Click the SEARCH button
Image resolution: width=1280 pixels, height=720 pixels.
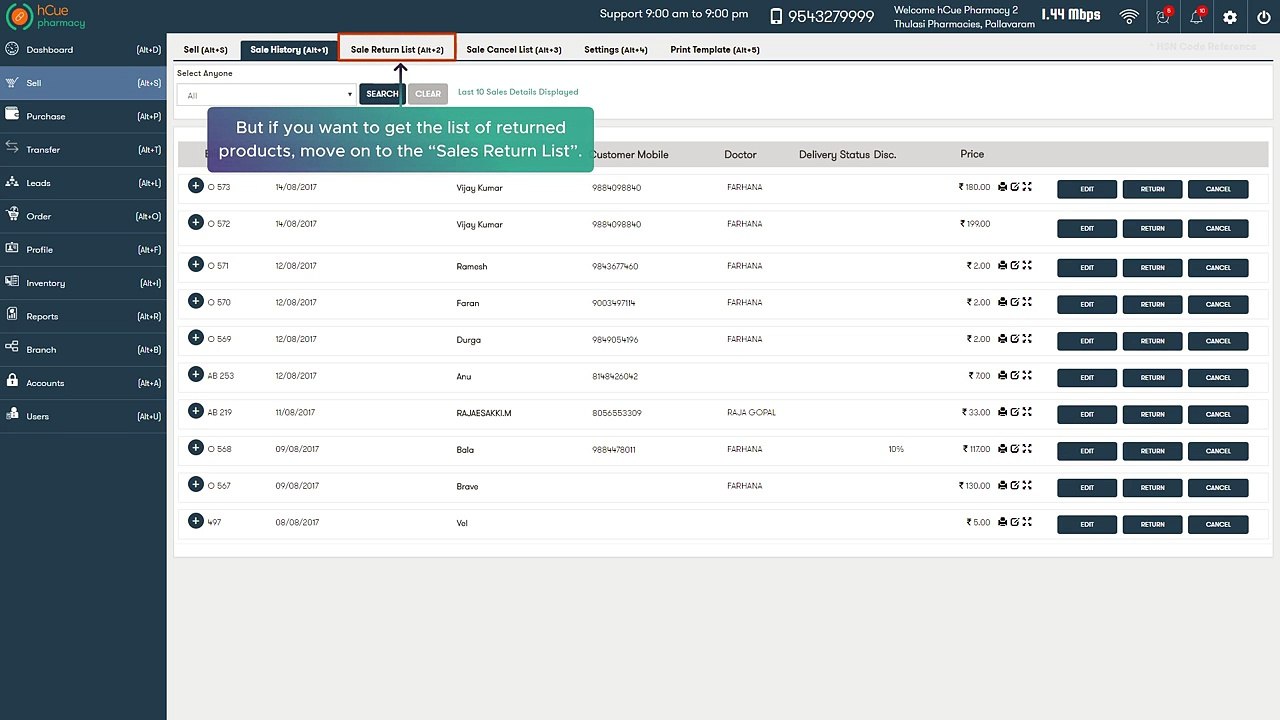click(382, 94)
